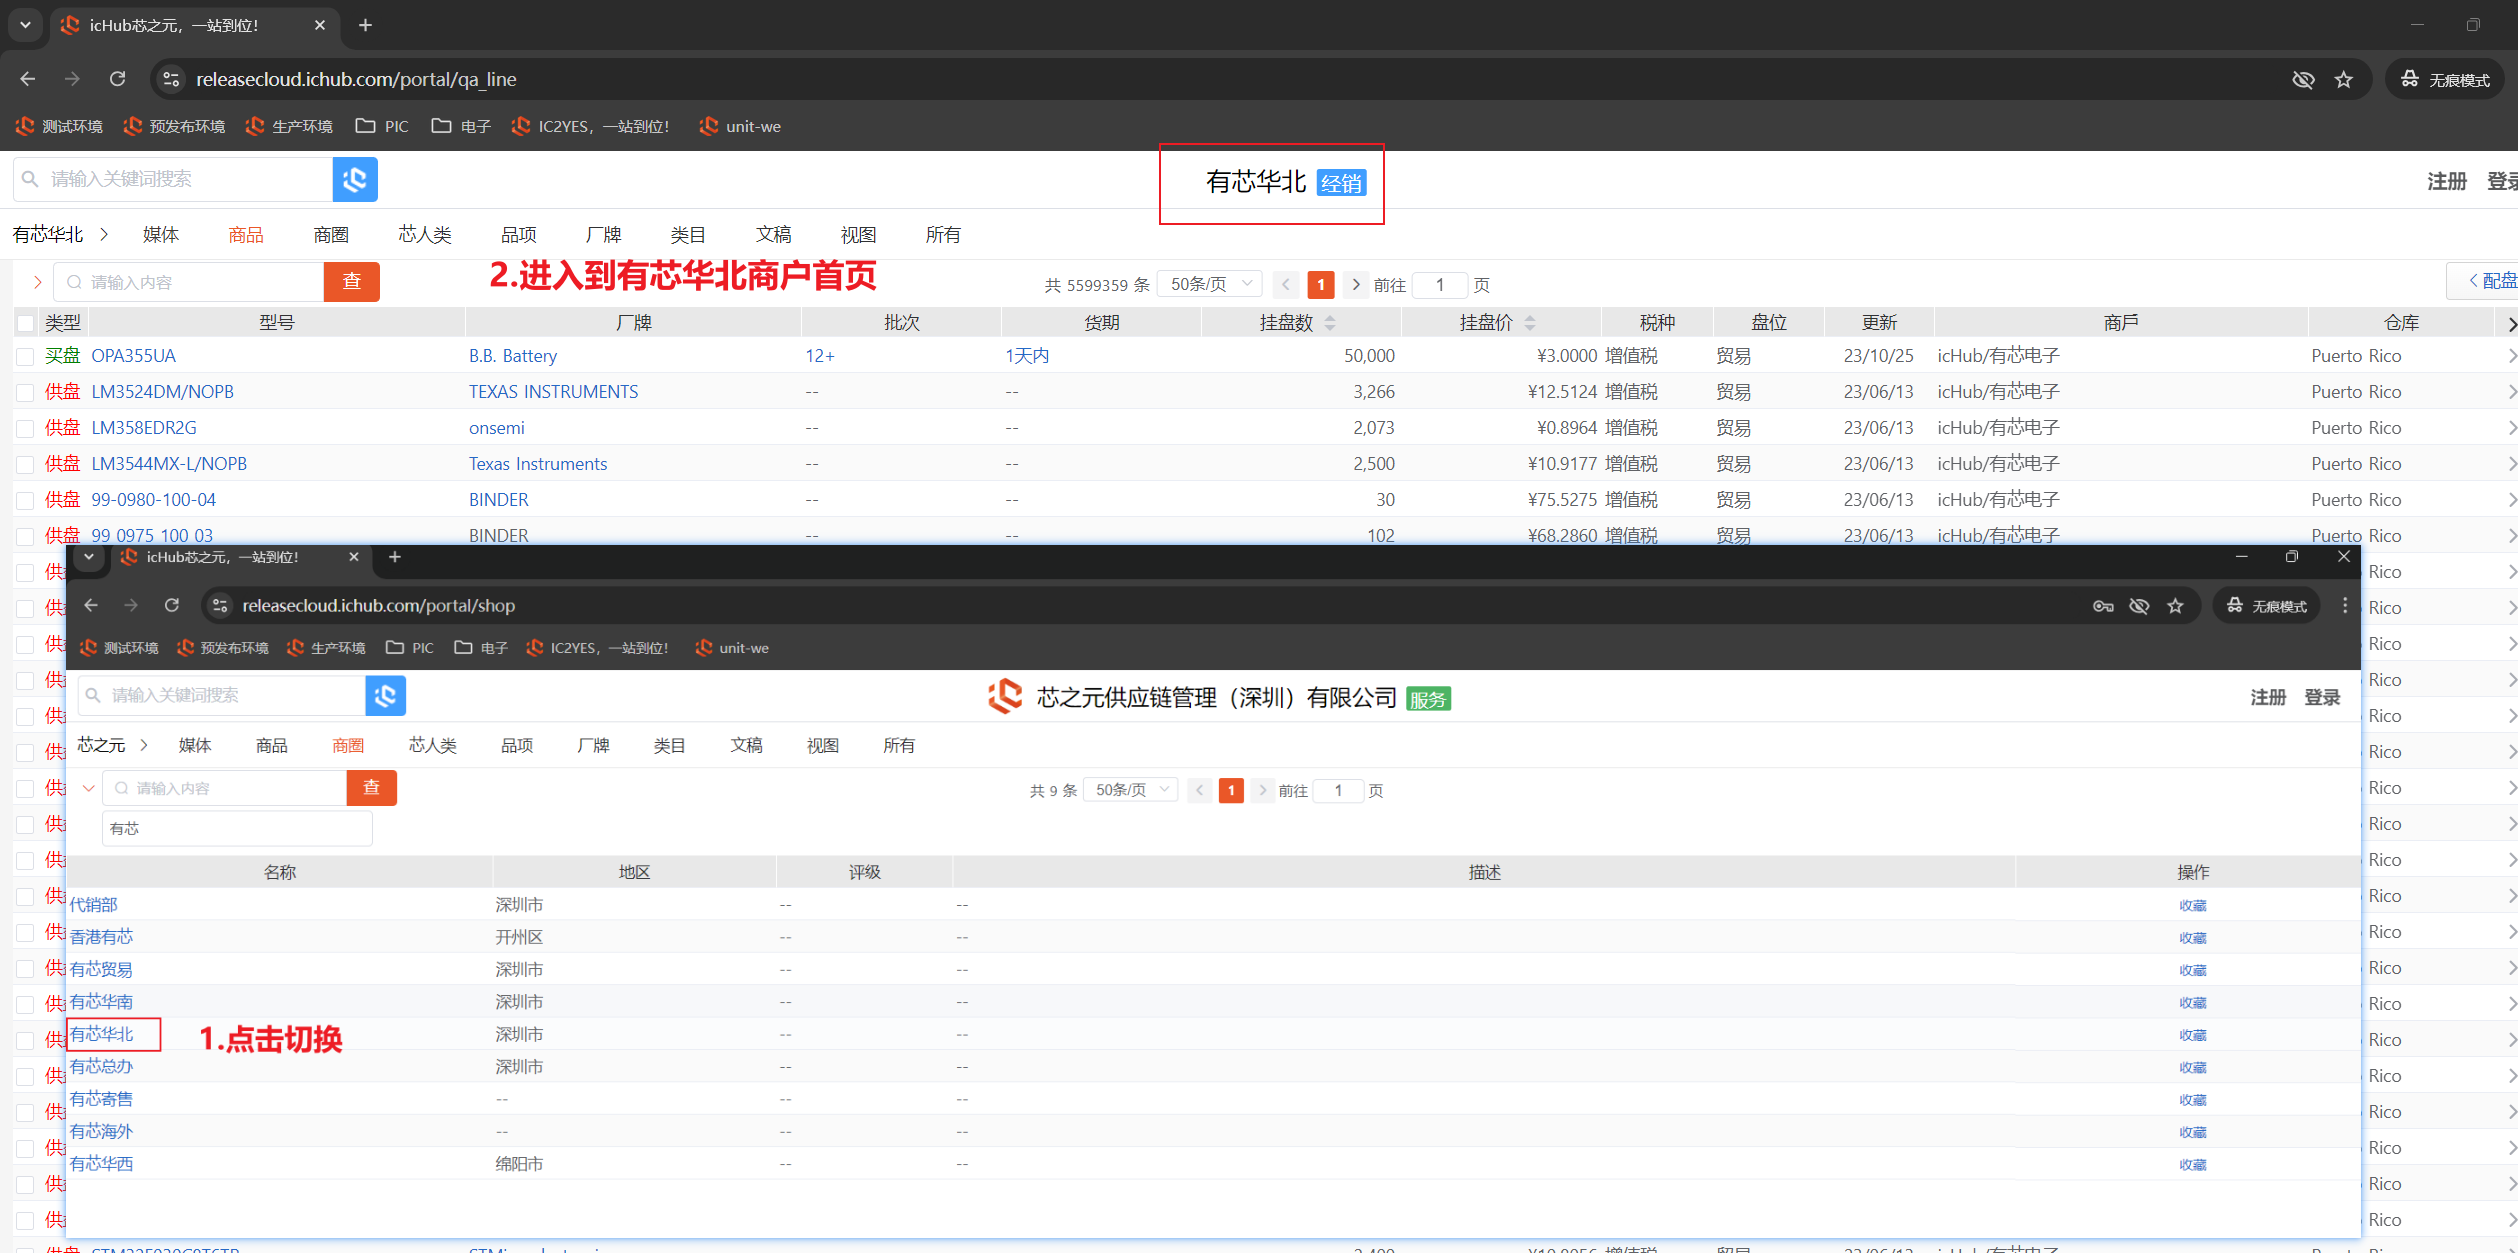Click TEXAS INSTRUMENTS brand link
Viewport: 2518px width, 1253px height.
click(553, 392)
